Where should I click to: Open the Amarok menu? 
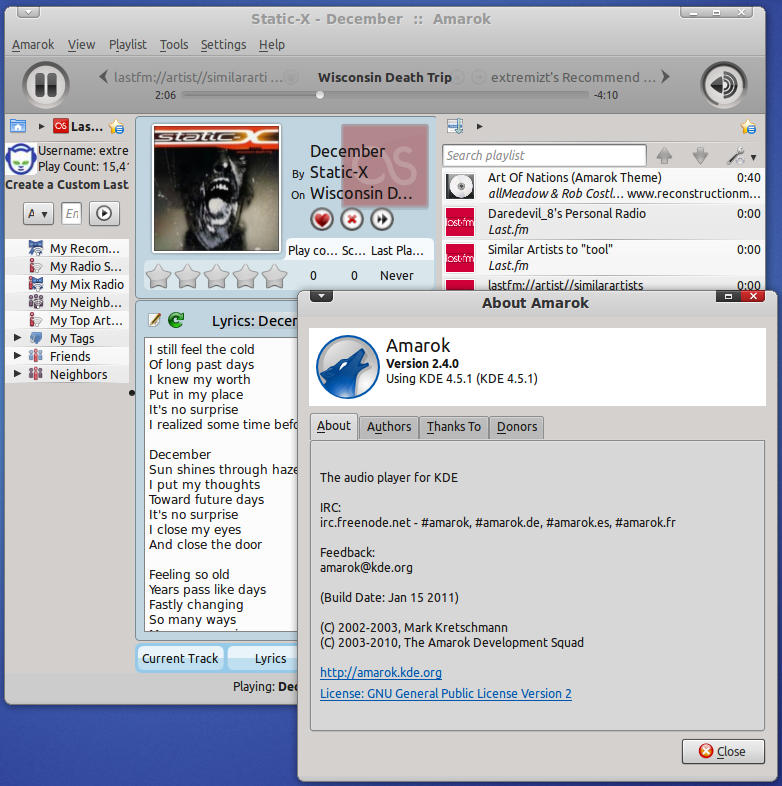pos(33,45)
